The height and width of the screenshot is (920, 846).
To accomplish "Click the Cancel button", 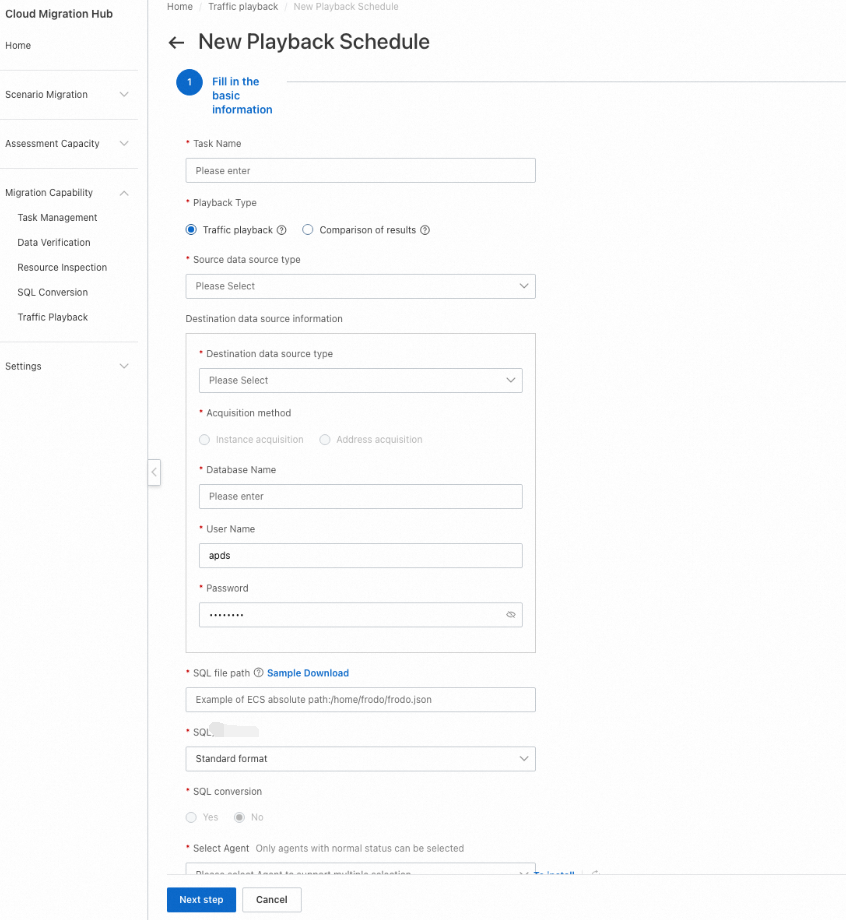I will [x=272, y=900].
